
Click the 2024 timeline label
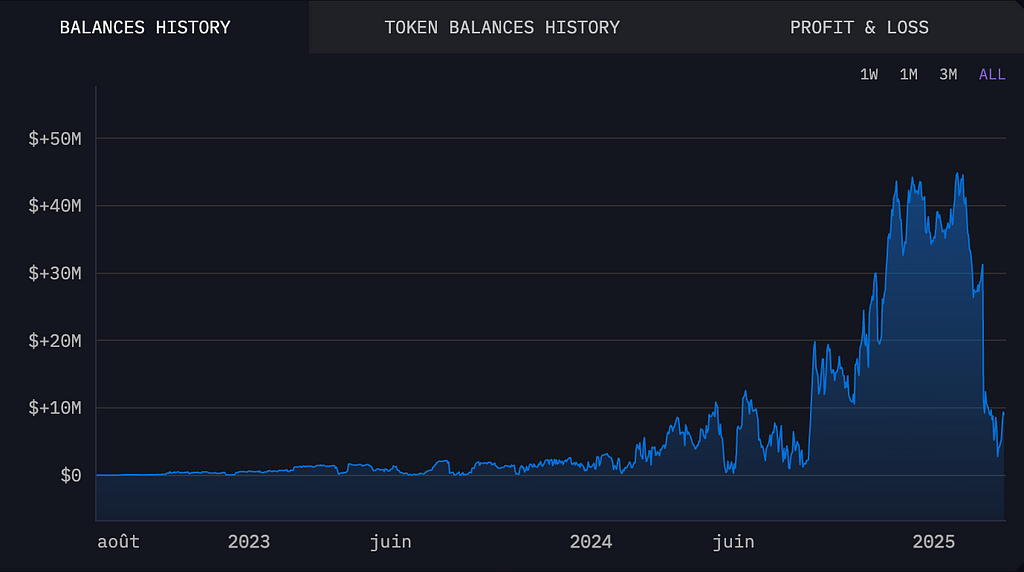click(591, 542)
